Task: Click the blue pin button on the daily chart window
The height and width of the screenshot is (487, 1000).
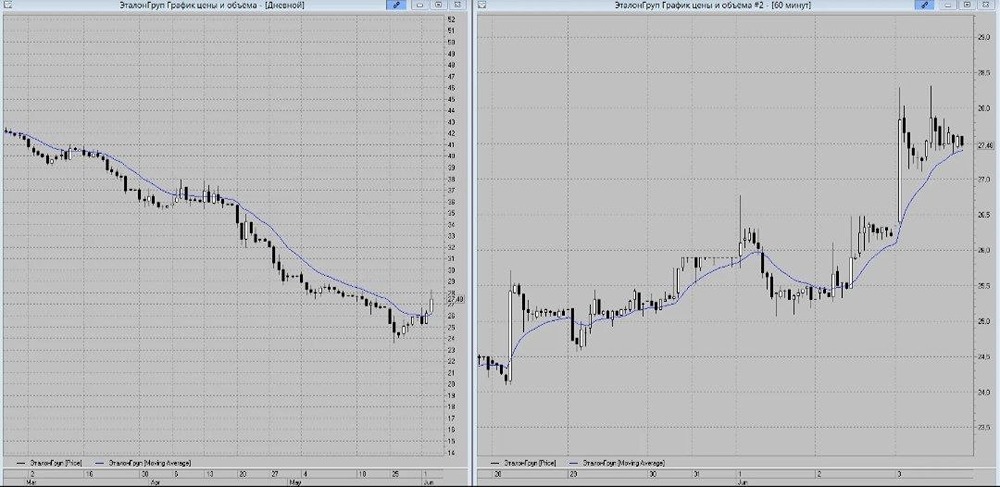Action: point(396,4)
